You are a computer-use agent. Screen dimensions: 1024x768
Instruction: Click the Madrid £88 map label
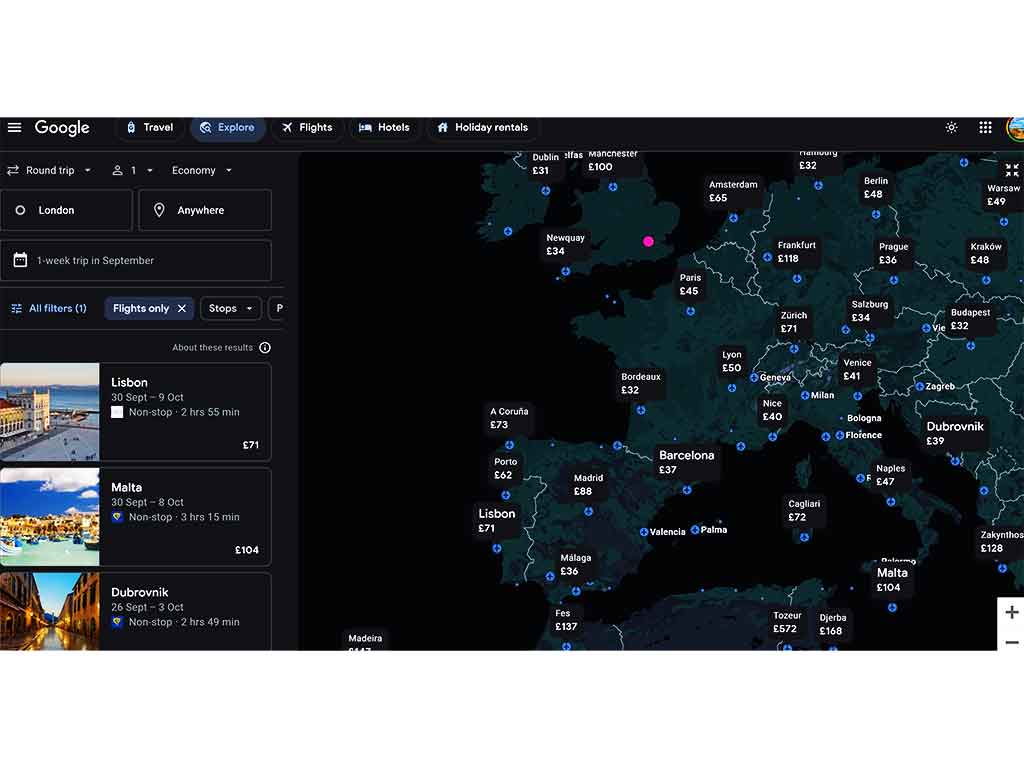[x=588, y=485]
